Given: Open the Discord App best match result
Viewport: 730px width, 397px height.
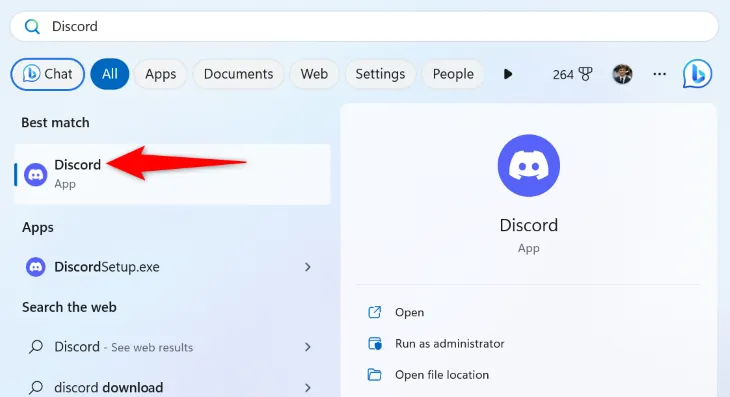Looking at the screenshot, I should [x=172, y=174].
